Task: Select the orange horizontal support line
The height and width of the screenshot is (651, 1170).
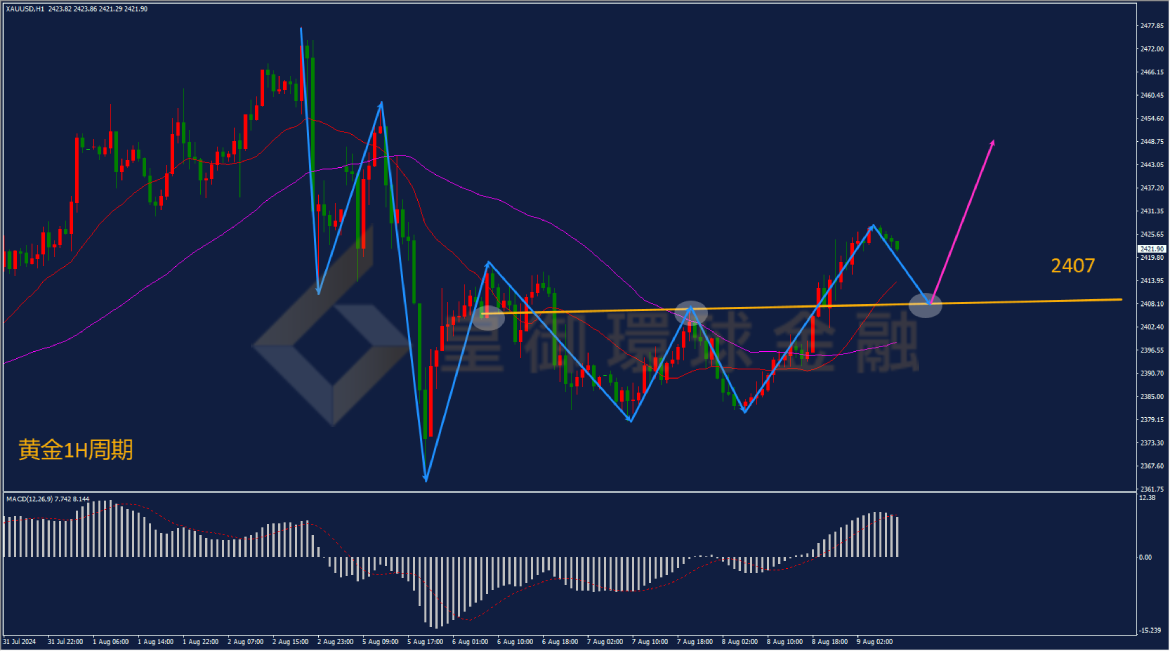Action: pyautogui.click(x=802, y=305)
